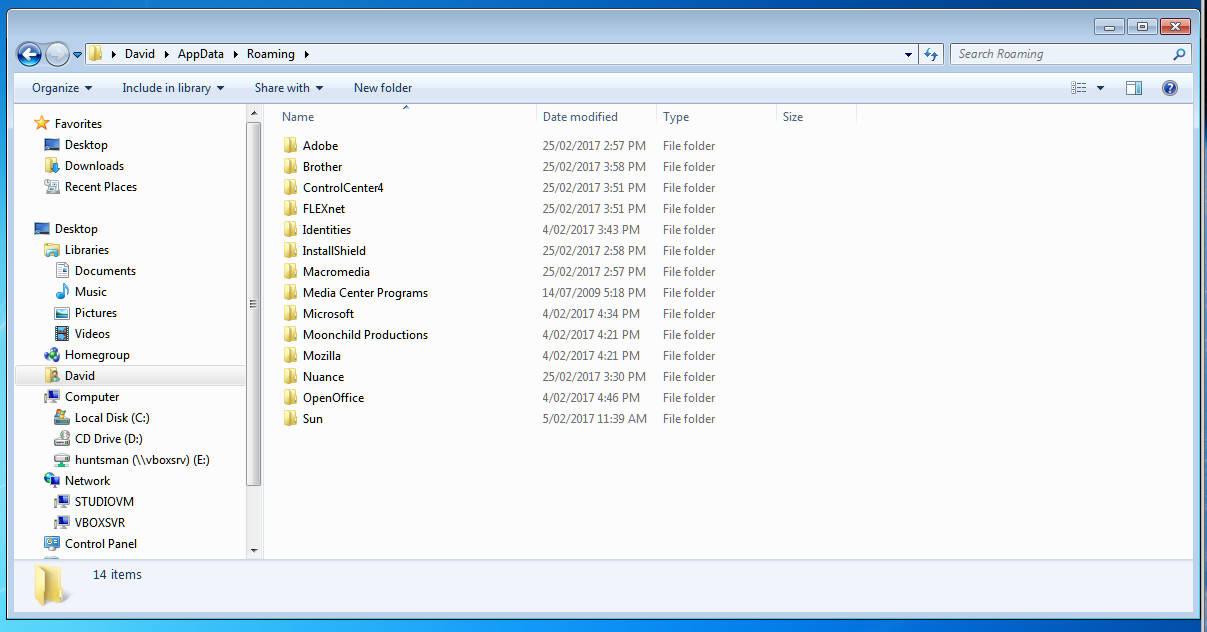1207x632 pixels.
Task: Click the 5/02/2017 11:39 AM date
Action: (594, 419)
